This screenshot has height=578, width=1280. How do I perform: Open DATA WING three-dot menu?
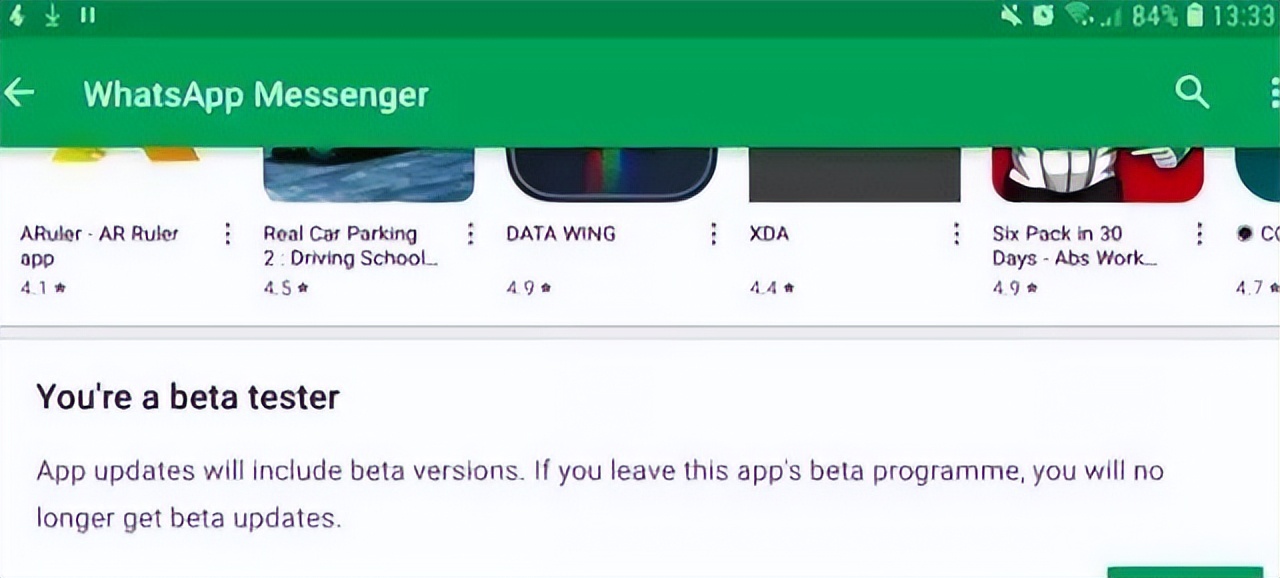(714, 234)
